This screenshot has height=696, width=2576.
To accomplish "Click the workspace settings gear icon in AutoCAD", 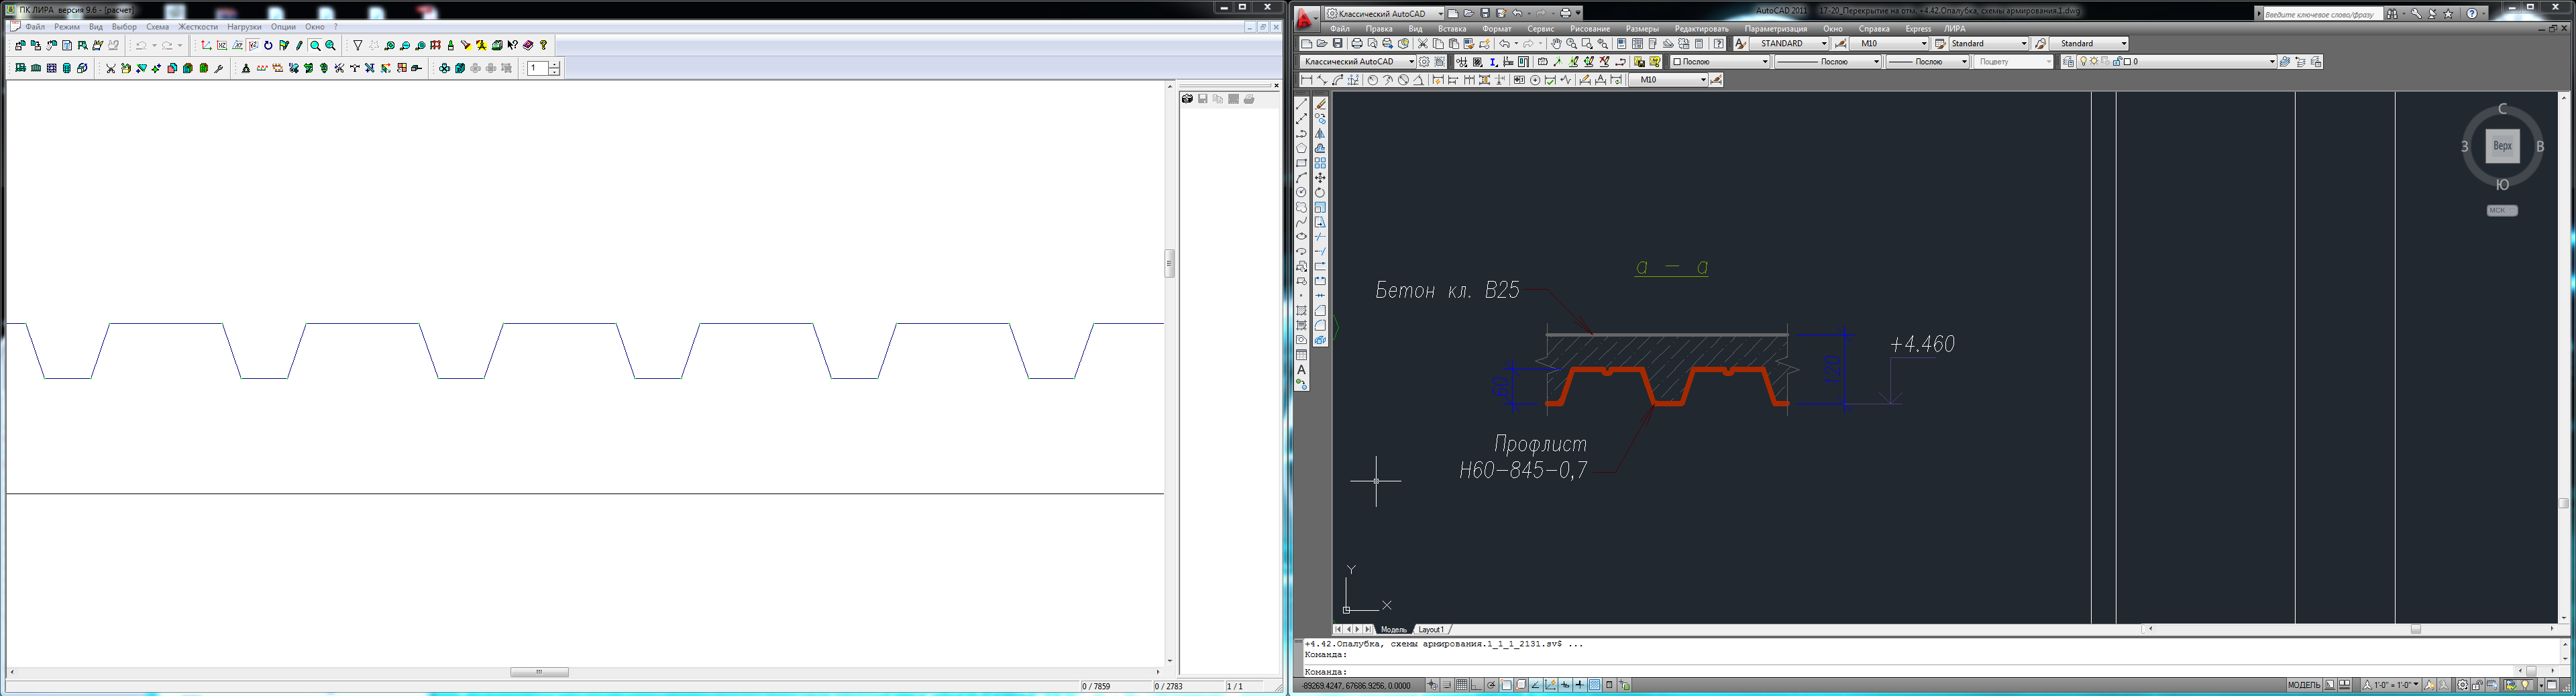I will click(1425, 62).
